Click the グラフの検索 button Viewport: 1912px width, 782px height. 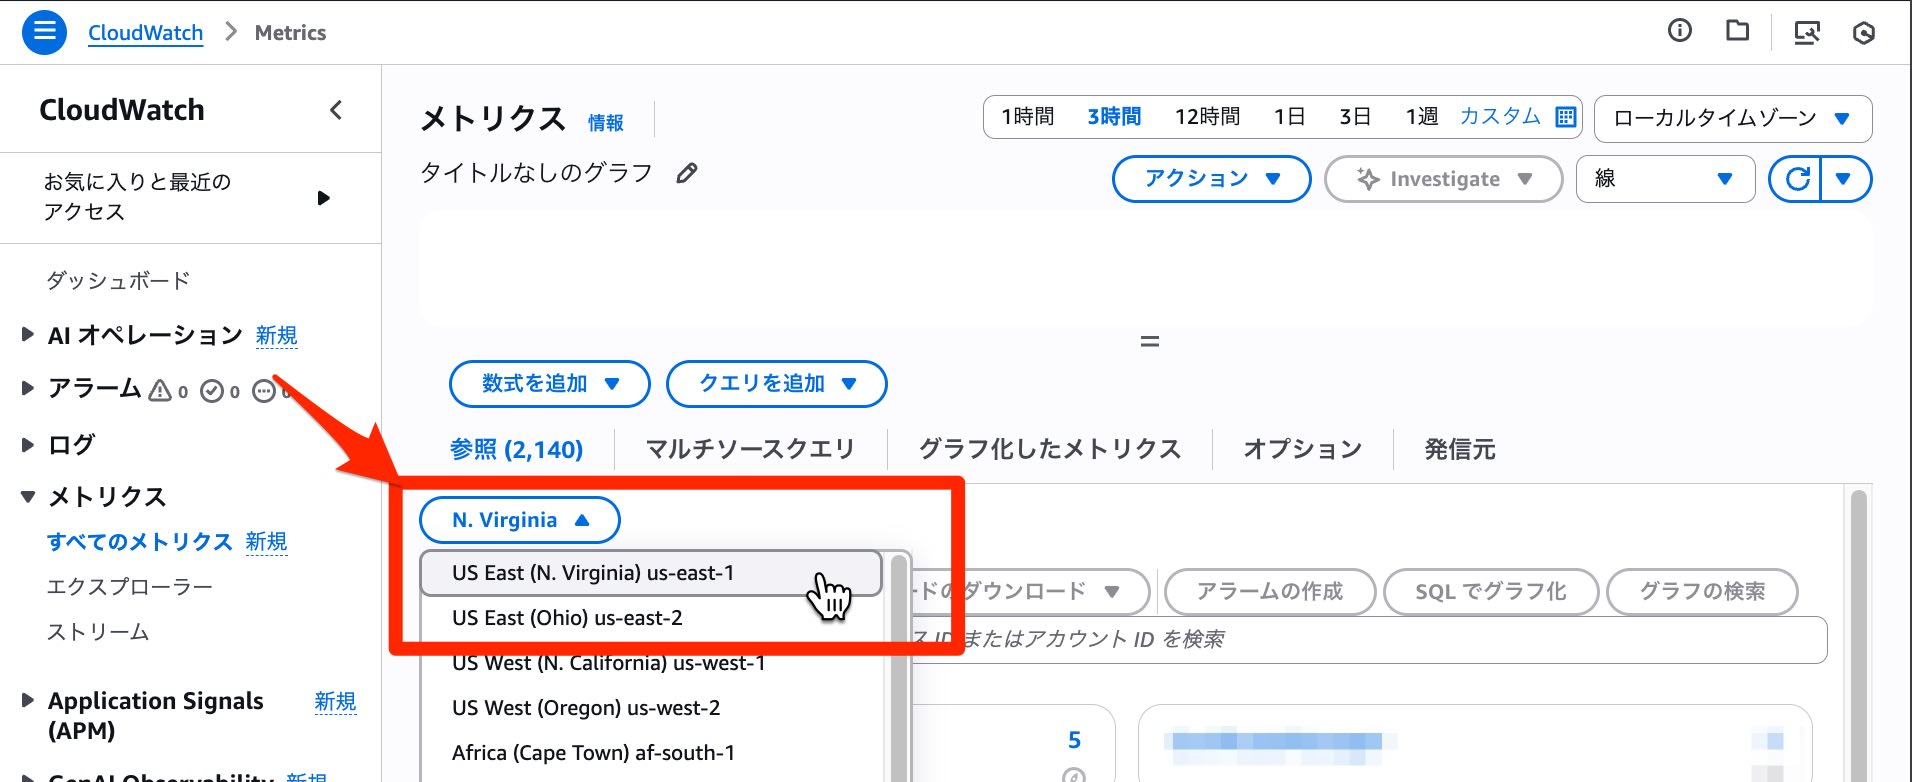[x=1702, y=591]
